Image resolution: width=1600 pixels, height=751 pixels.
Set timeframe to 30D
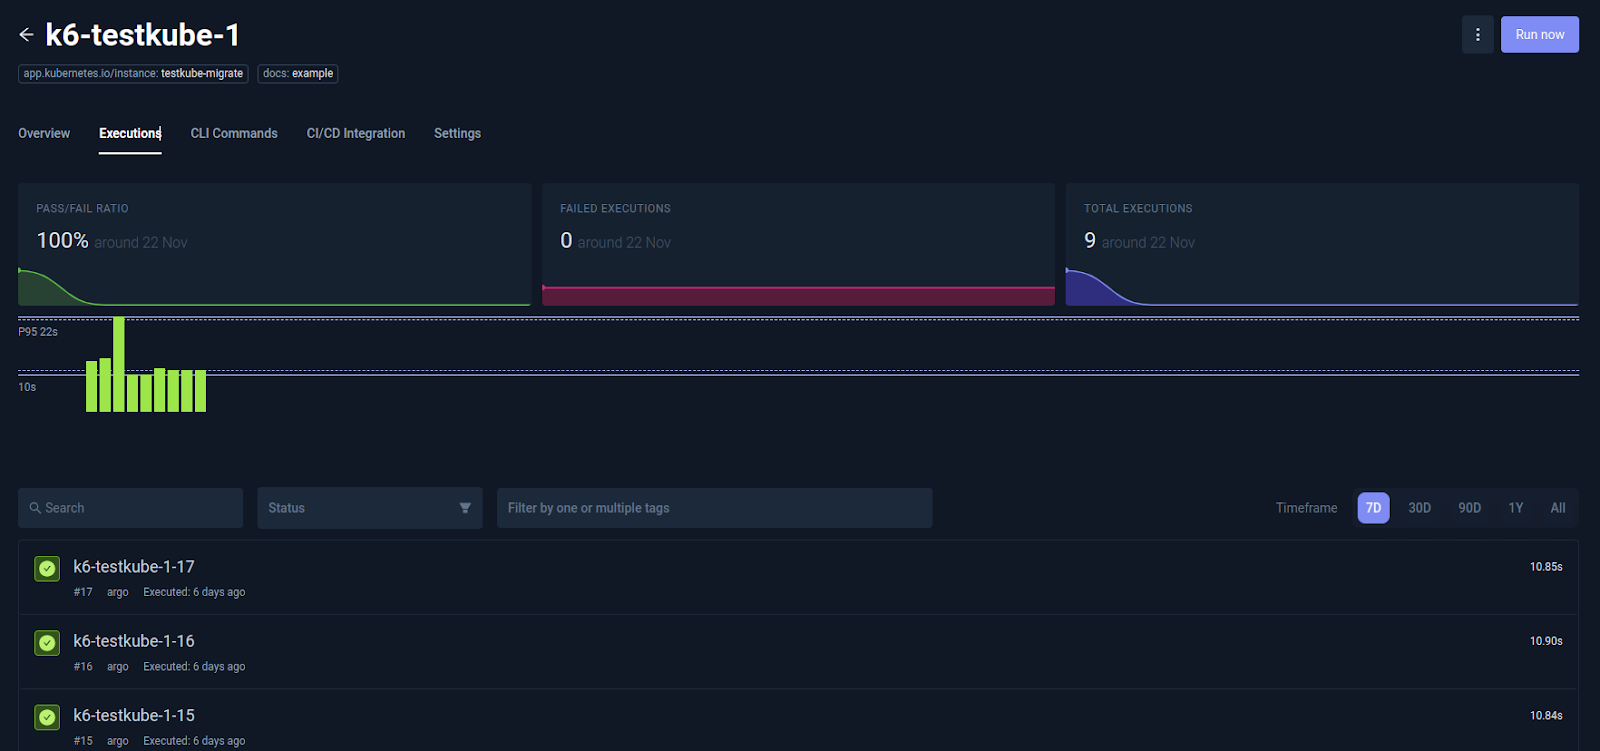click(1419, 508)
